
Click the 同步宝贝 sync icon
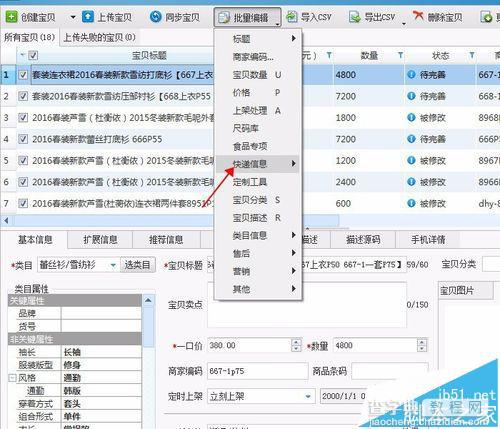155,17
